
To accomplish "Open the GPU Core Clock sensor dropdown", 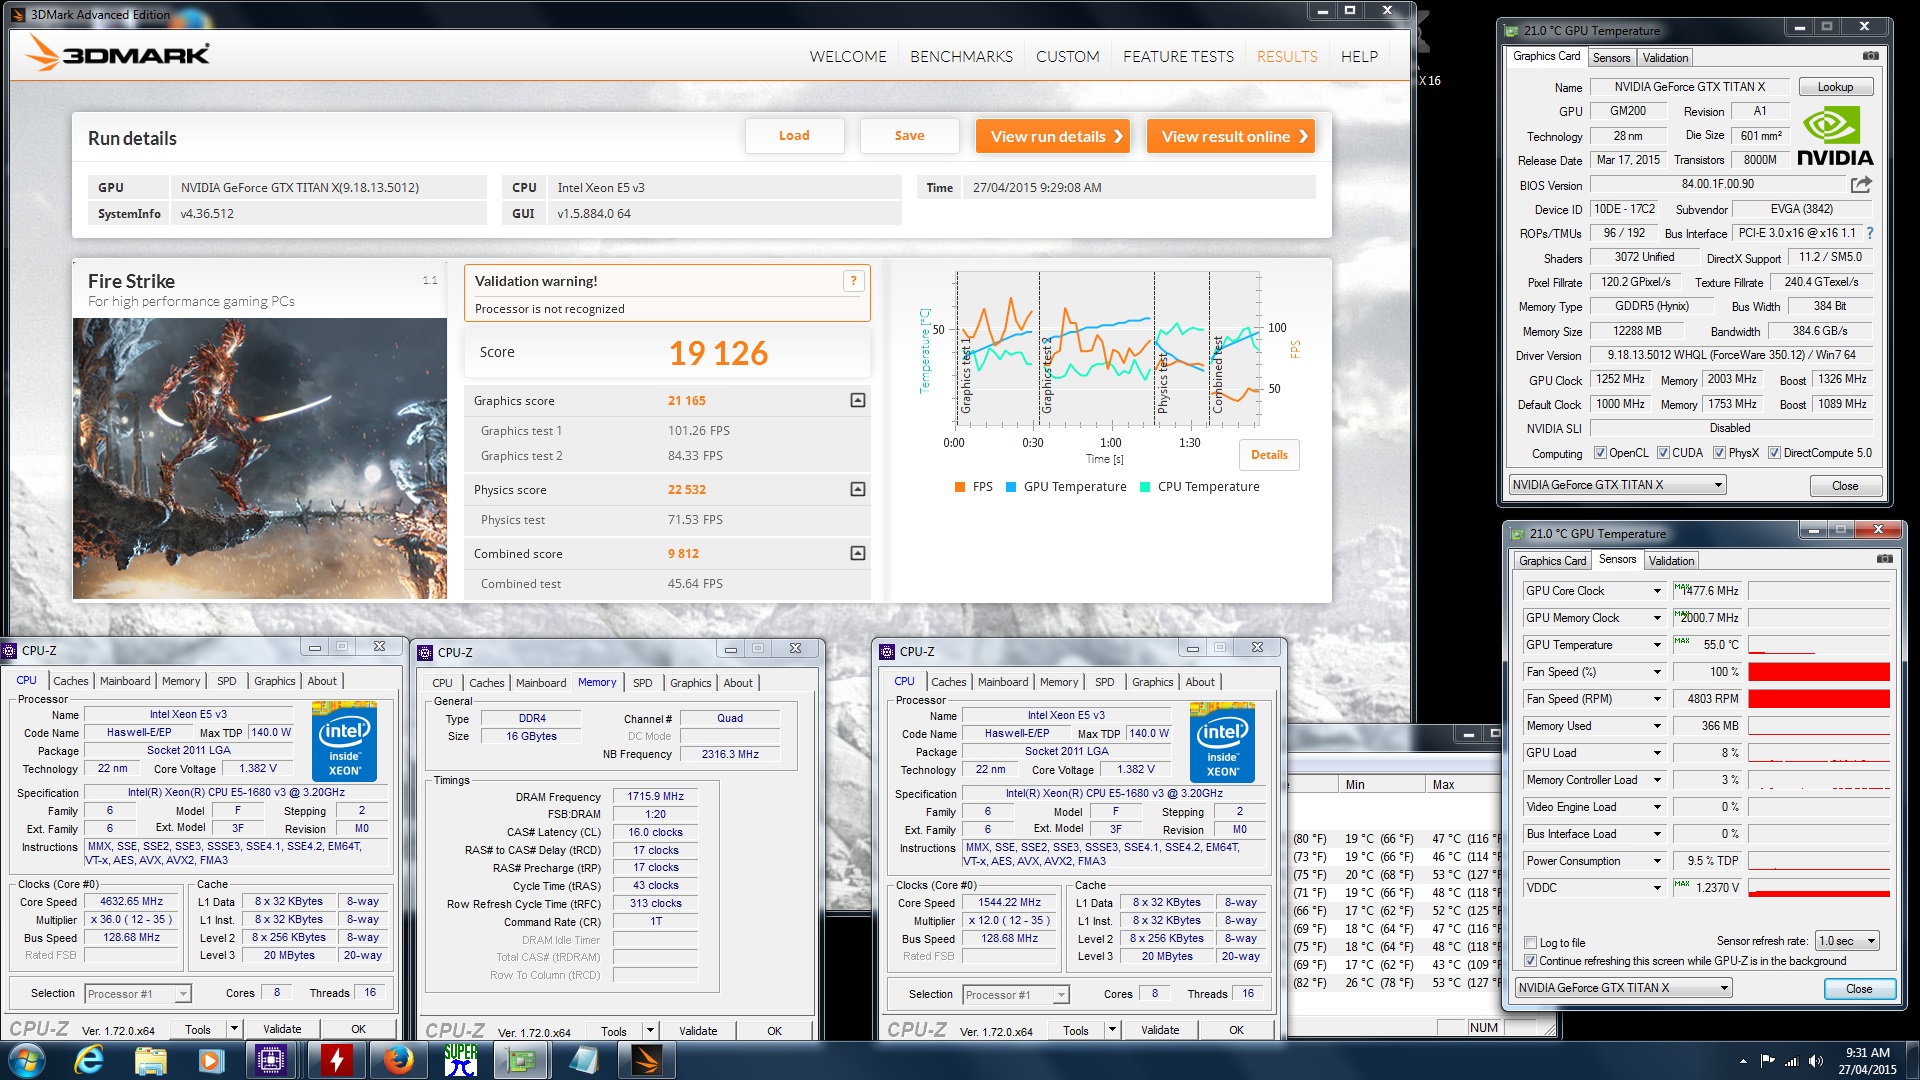I will [1656, 591].
